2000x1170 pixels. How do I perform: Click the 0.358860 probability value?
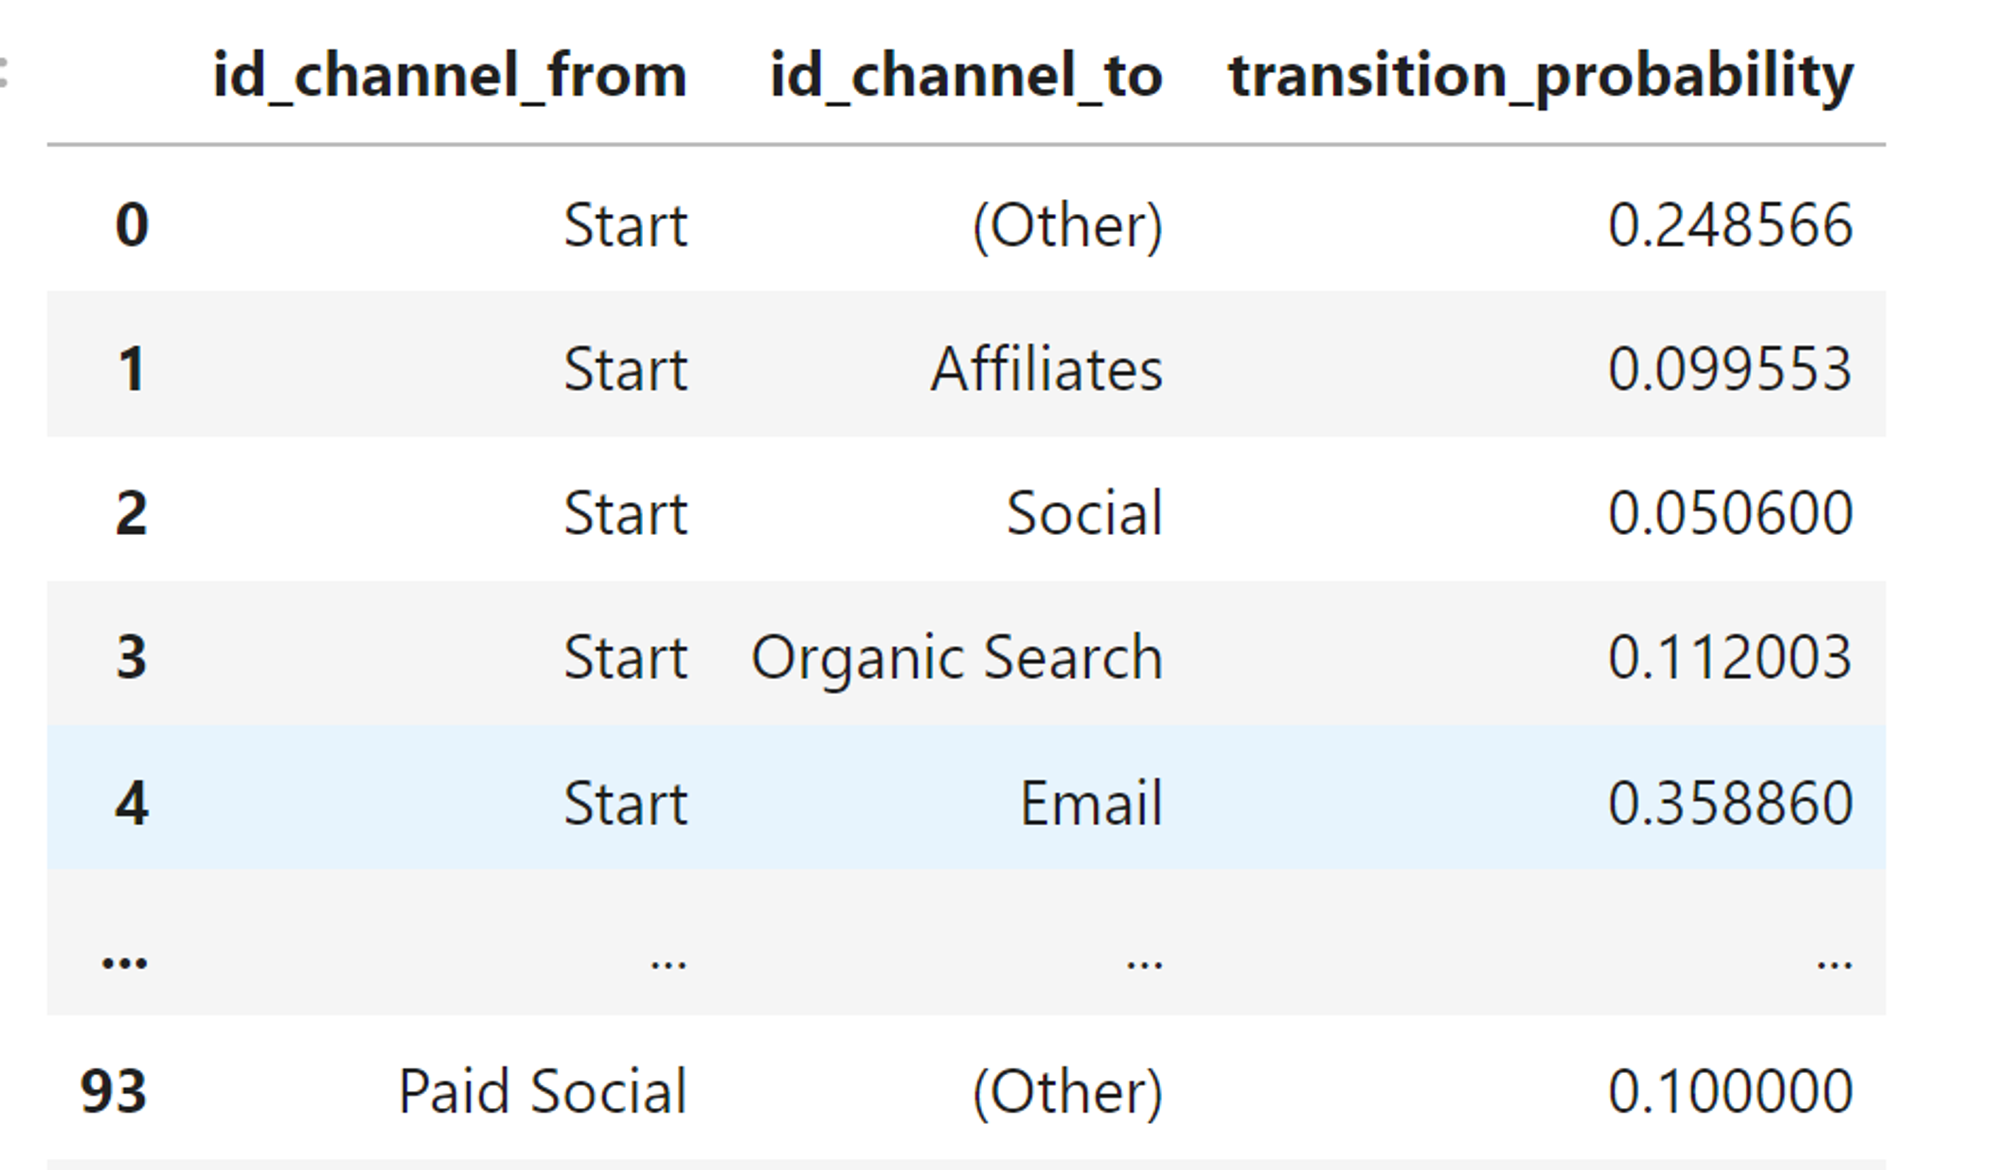click(1731, 803)
